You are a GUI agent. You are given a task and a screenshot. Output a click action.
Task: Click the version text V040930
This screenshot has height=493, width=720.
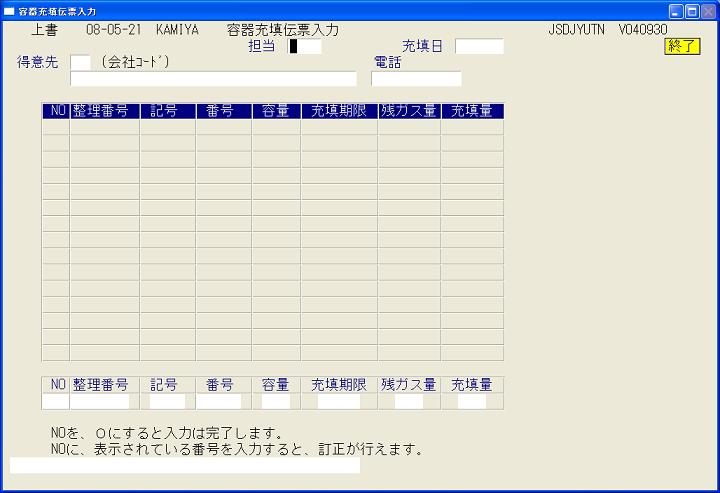pos(643,30)
